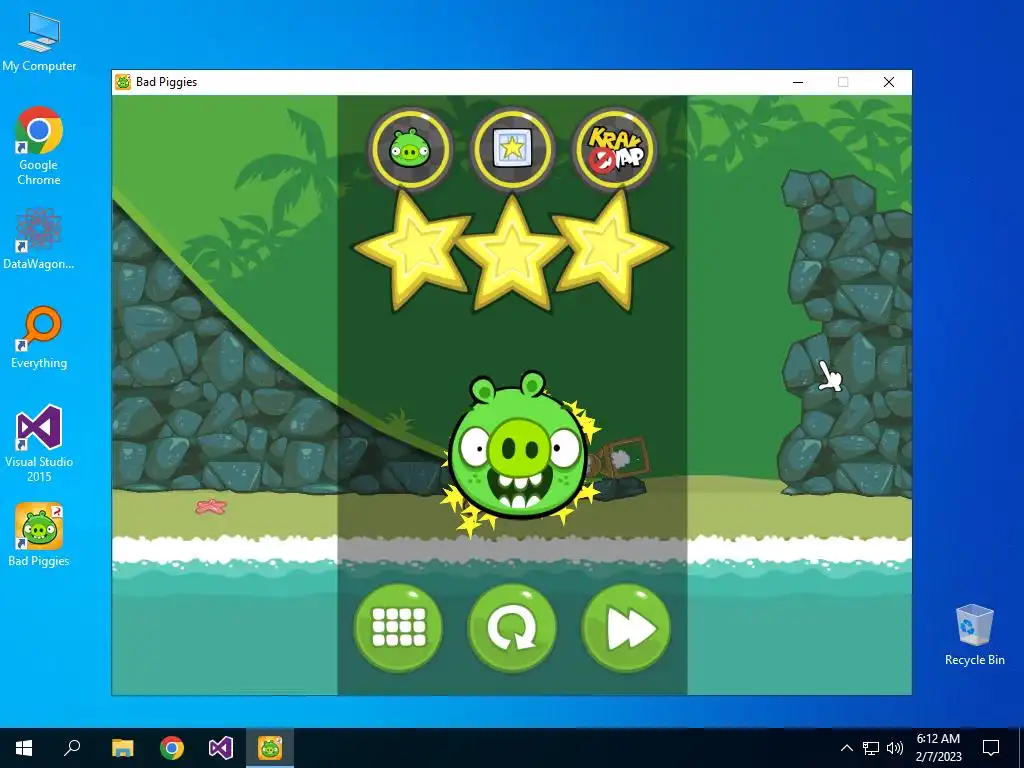1024x768 pixels.
Task: Click the middle gold star
Action: coord(512,253)
